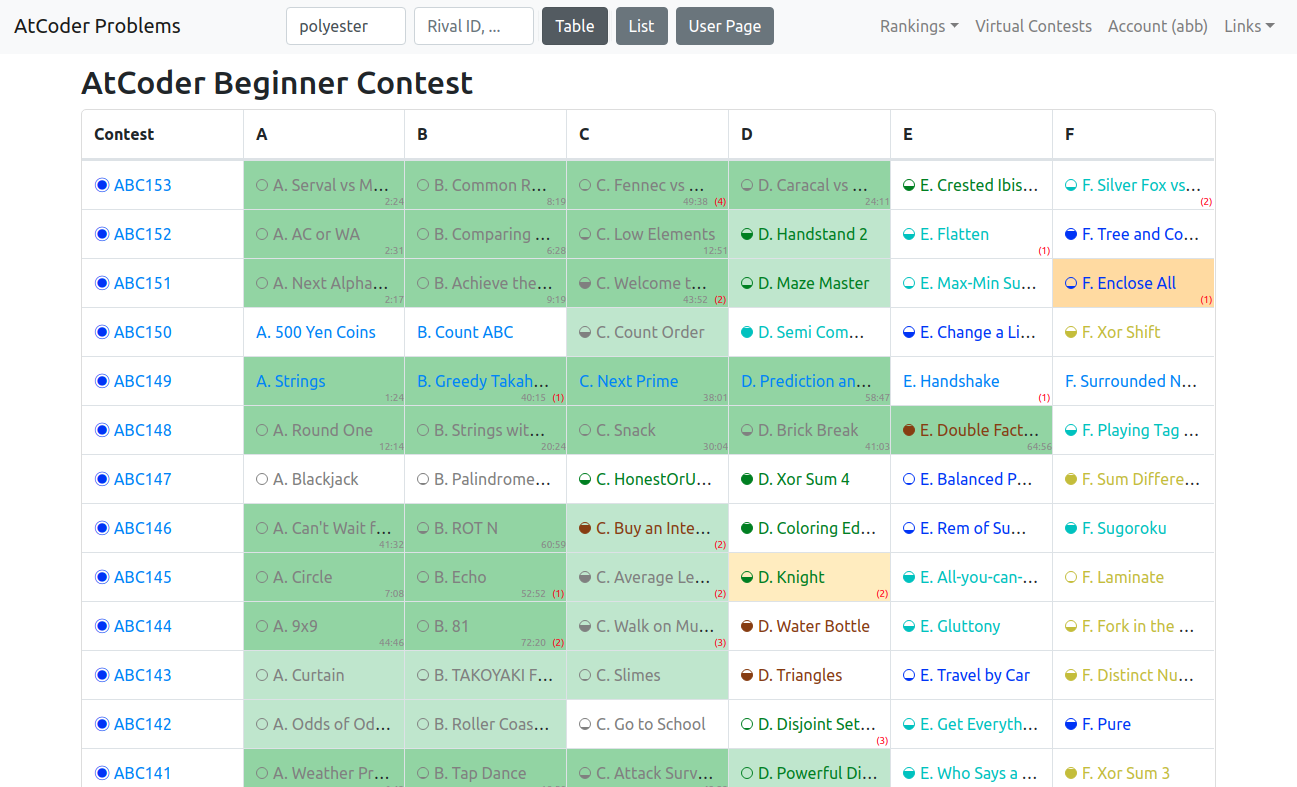The height and width of the screenshot is (787, 1297).
Task: Click the cyan circle beside D. Semi Common
Action: (747, 332)
